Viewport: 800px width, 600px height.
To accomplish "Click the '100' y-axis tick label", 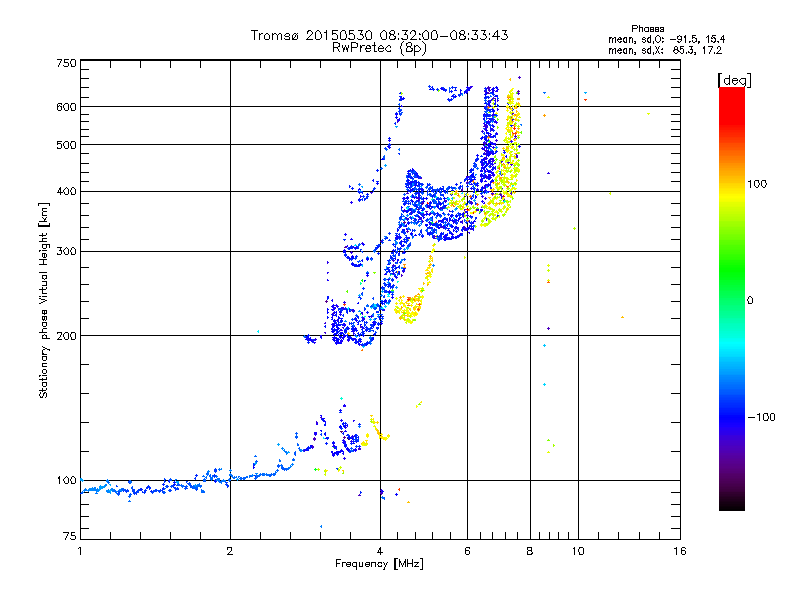I will coord(66,481).
